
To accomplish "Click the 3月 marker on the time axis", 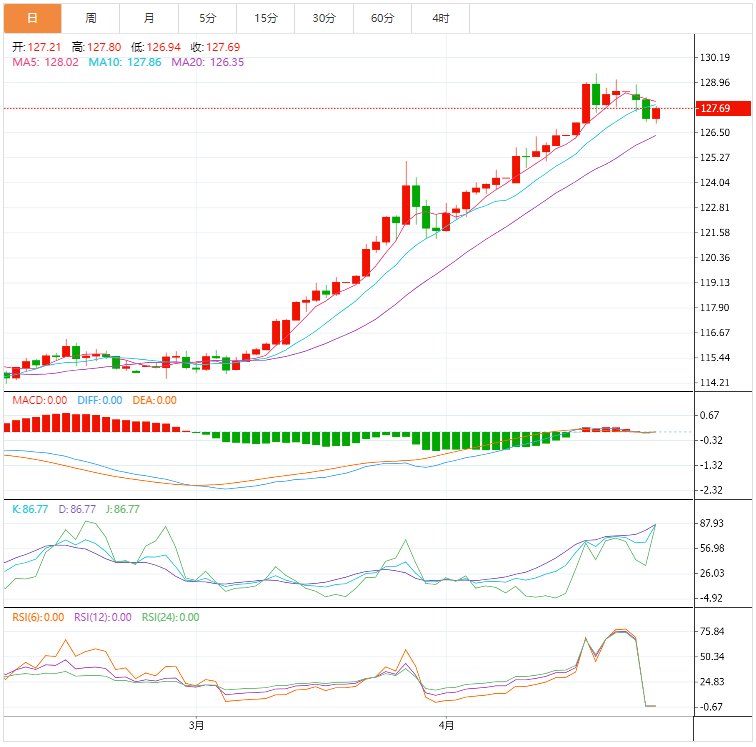I will (x=197, y=725).
